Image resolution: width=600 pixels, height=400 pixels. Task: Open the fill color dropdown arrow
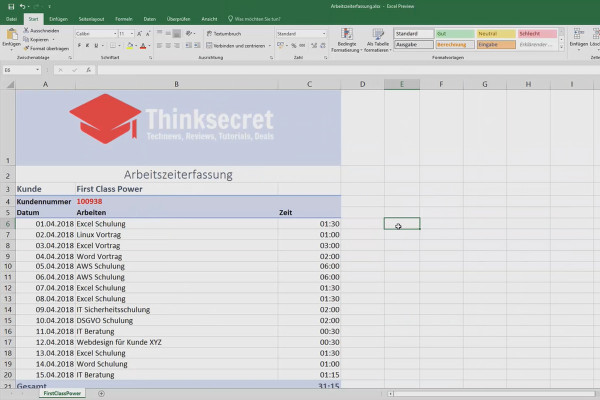point(136,46)
